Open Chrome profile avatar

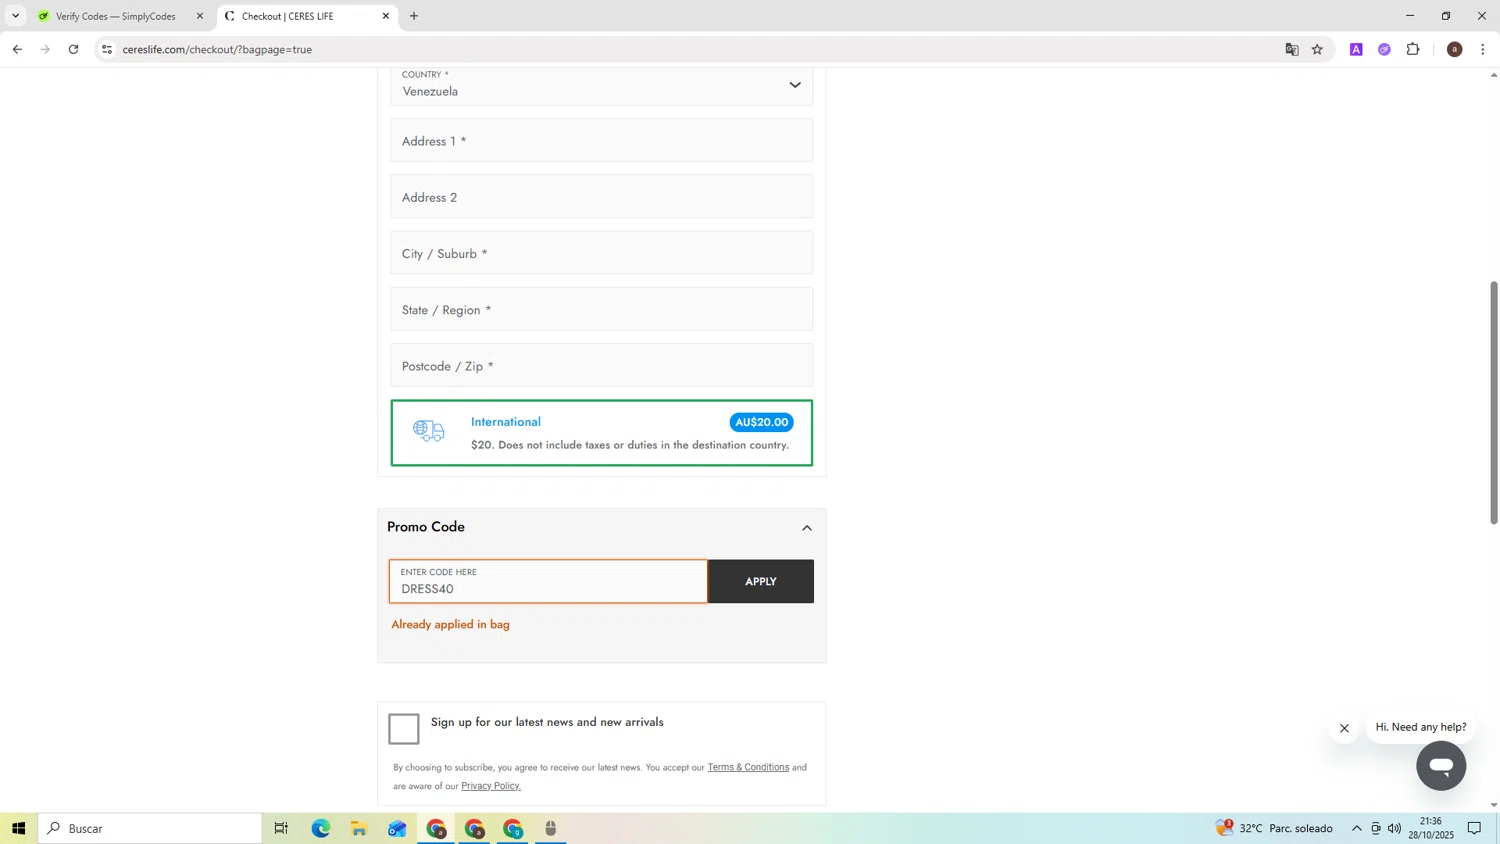click(x=1455, y=49)
